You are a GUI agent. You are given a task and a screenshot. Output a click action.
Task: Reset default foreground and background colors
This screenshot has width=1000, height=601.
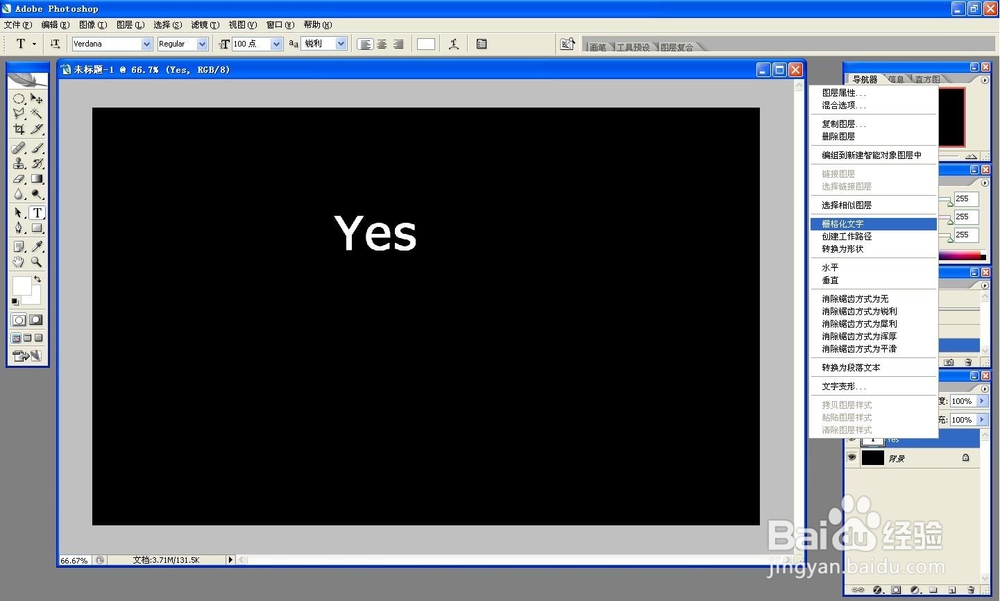point(15,302)
